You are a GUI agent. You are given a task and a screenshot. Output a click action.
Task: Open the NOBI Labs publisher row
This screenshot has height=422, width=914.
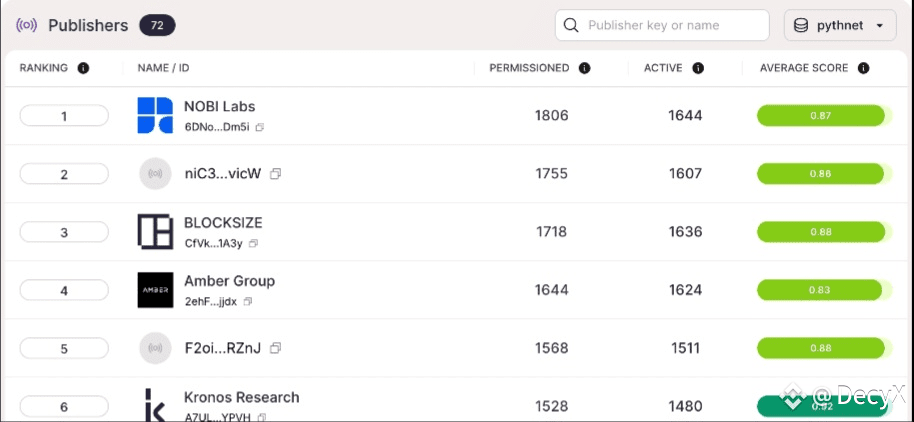[457, 115]
